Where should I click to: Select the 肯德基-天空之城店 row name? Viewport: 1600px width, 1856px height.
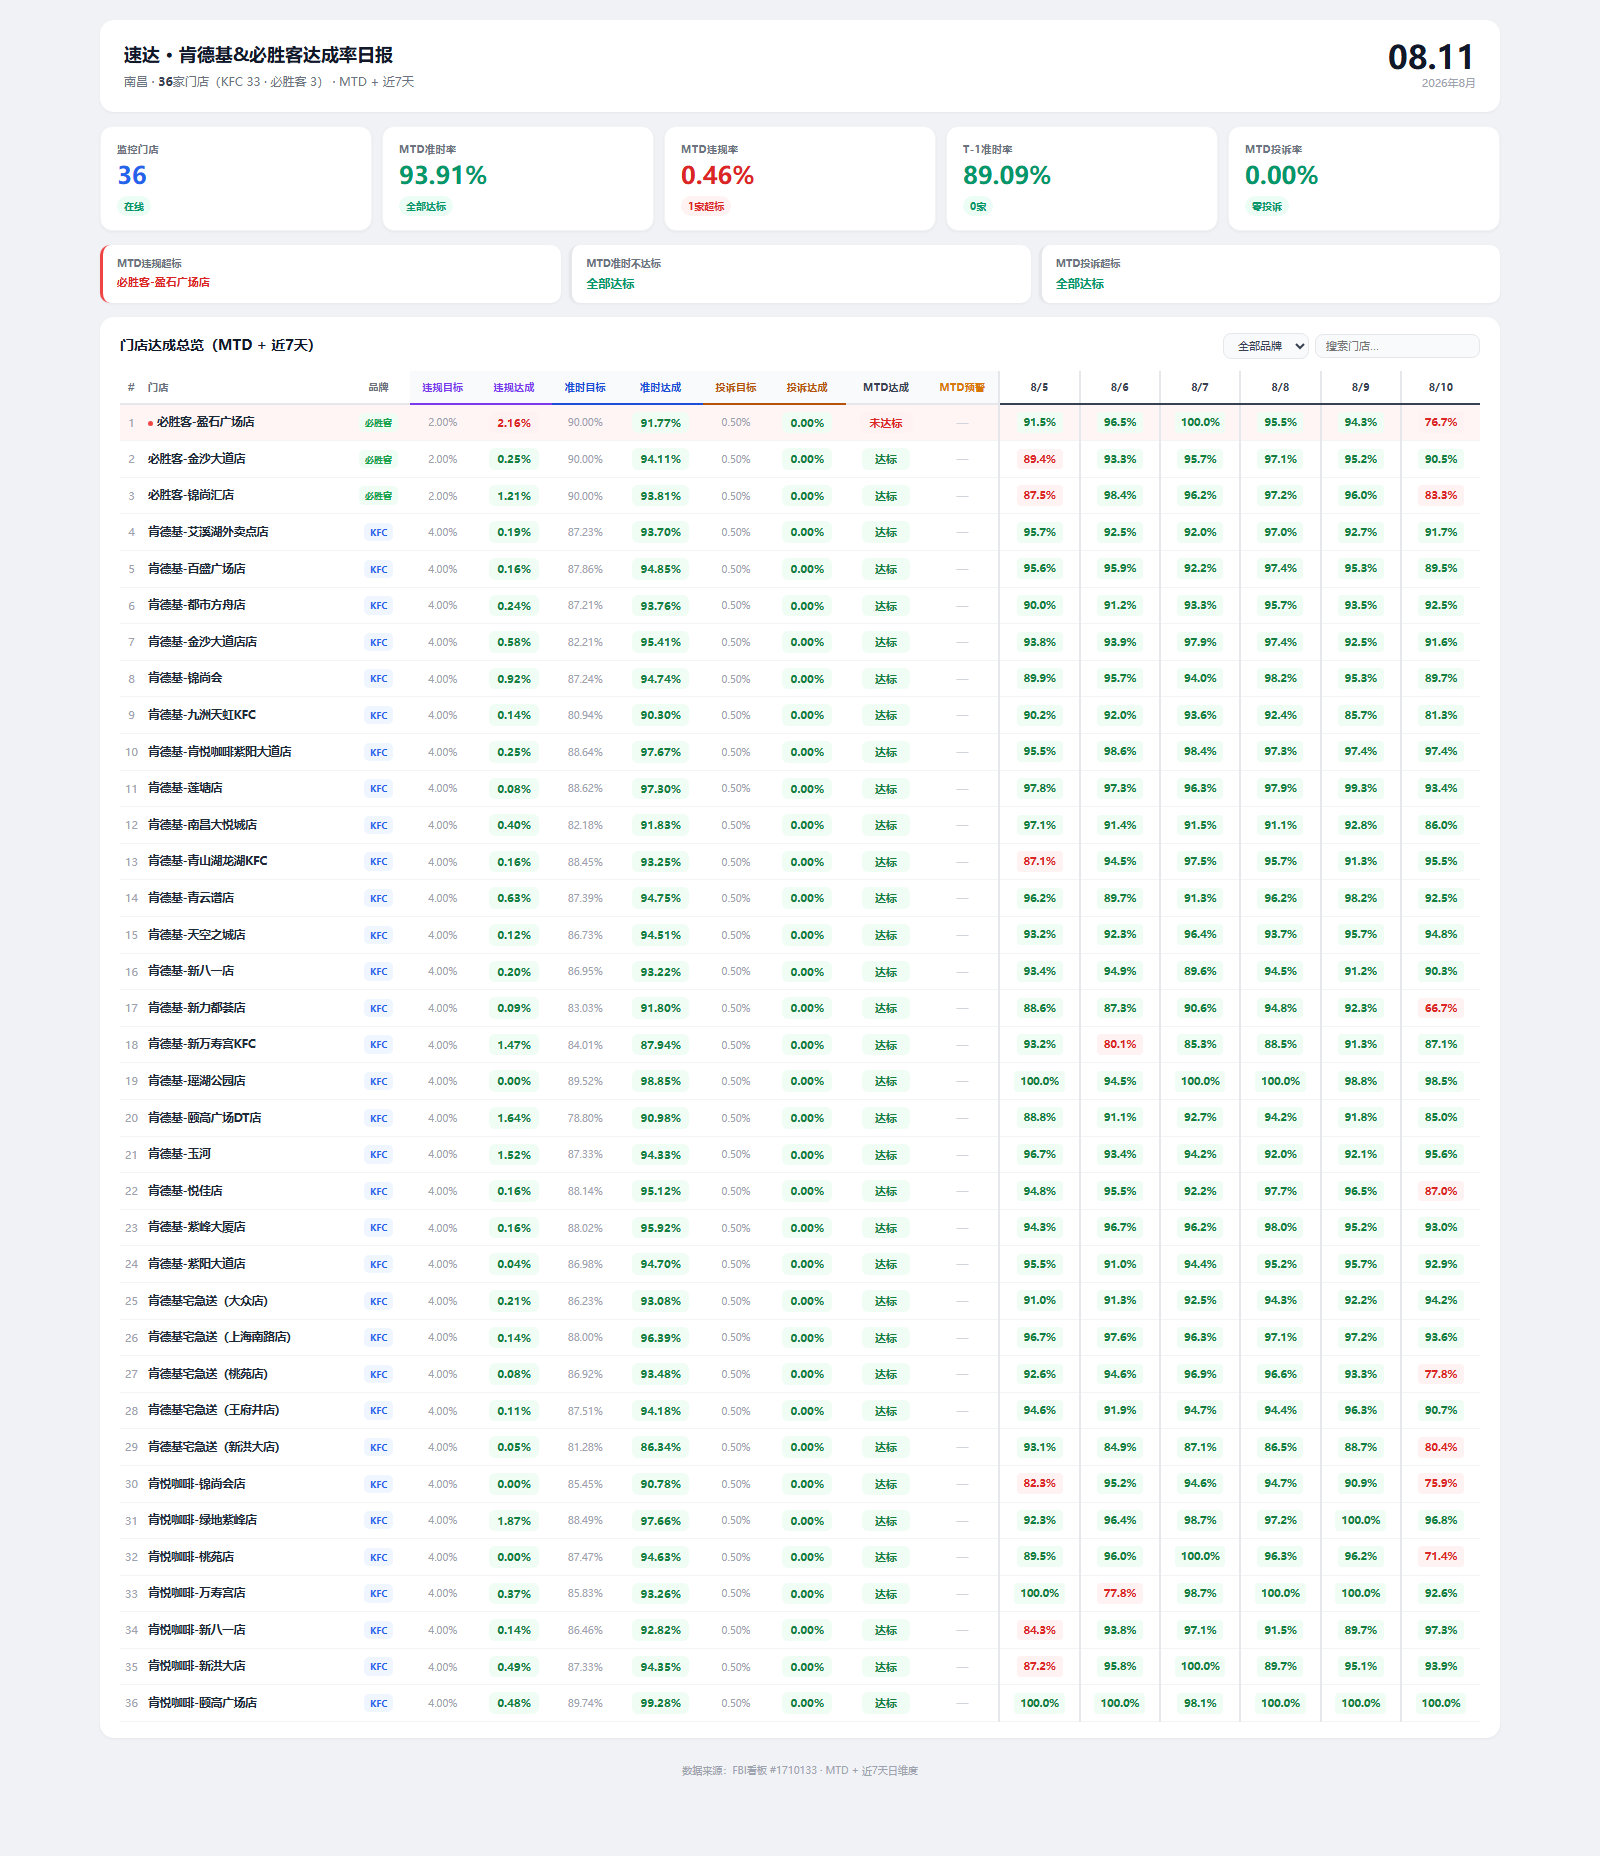pyautogui.click(x=197, y=935)
